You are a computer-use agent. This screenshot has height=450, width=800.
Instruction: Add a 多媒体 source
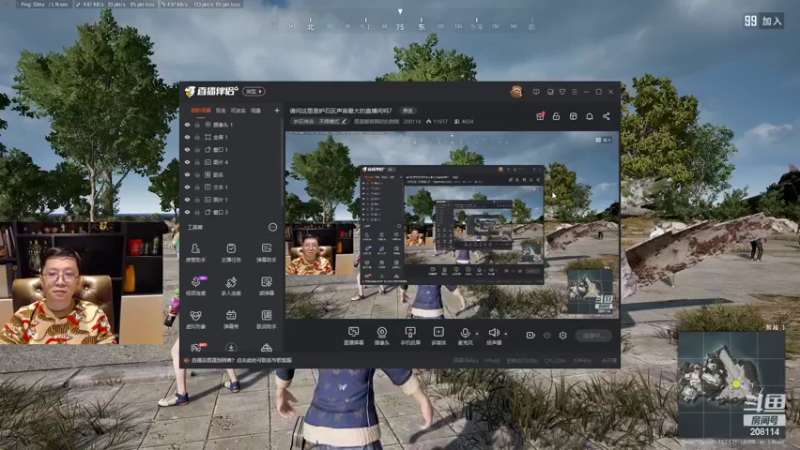(x=438, y=336)
